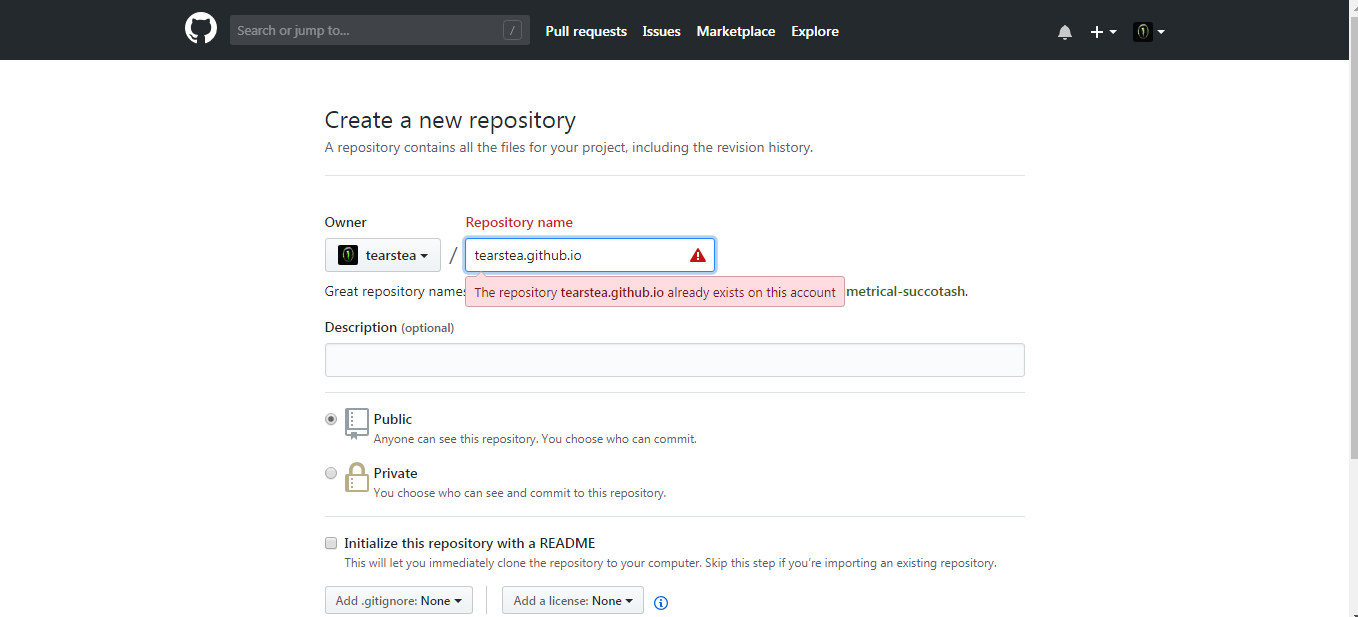Focus the Search or jump to field
1358x617 pixels.
pos(380,30)
